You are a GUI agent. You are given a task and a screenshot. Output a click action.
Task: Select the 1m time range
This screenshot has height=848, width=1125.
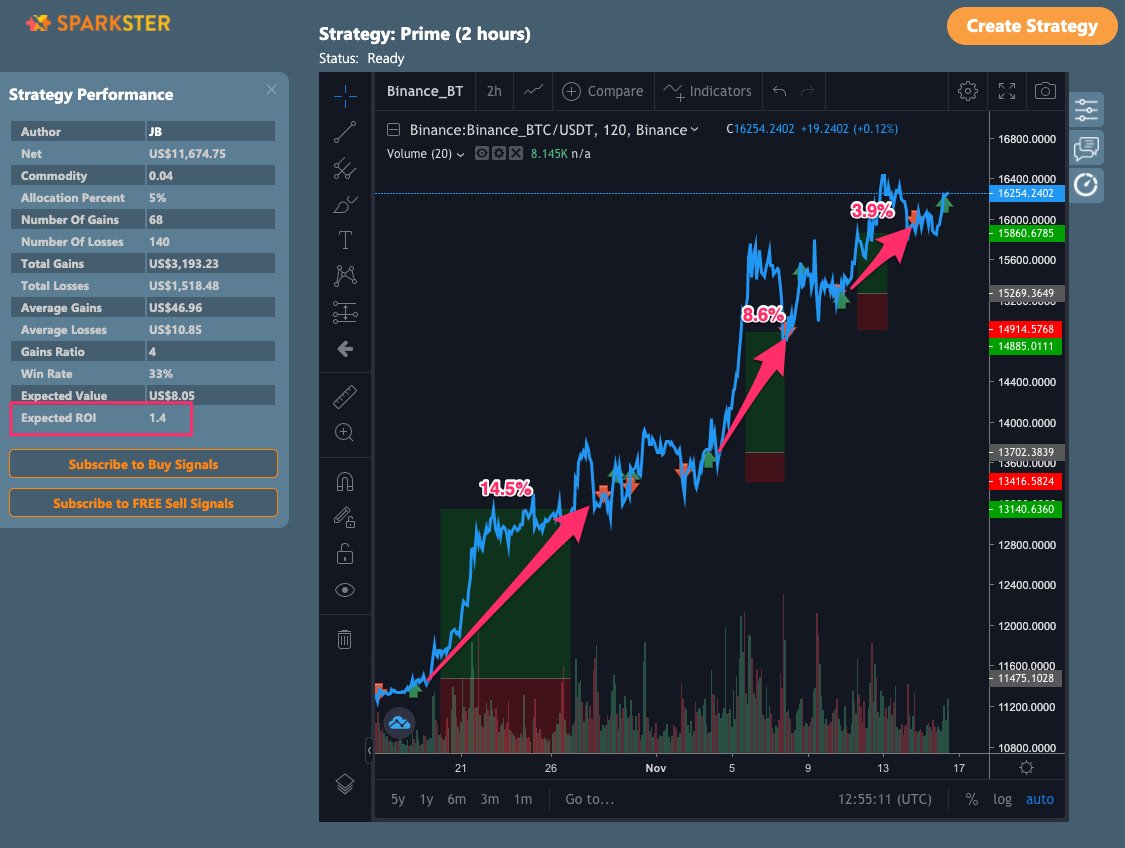[523, 799]
